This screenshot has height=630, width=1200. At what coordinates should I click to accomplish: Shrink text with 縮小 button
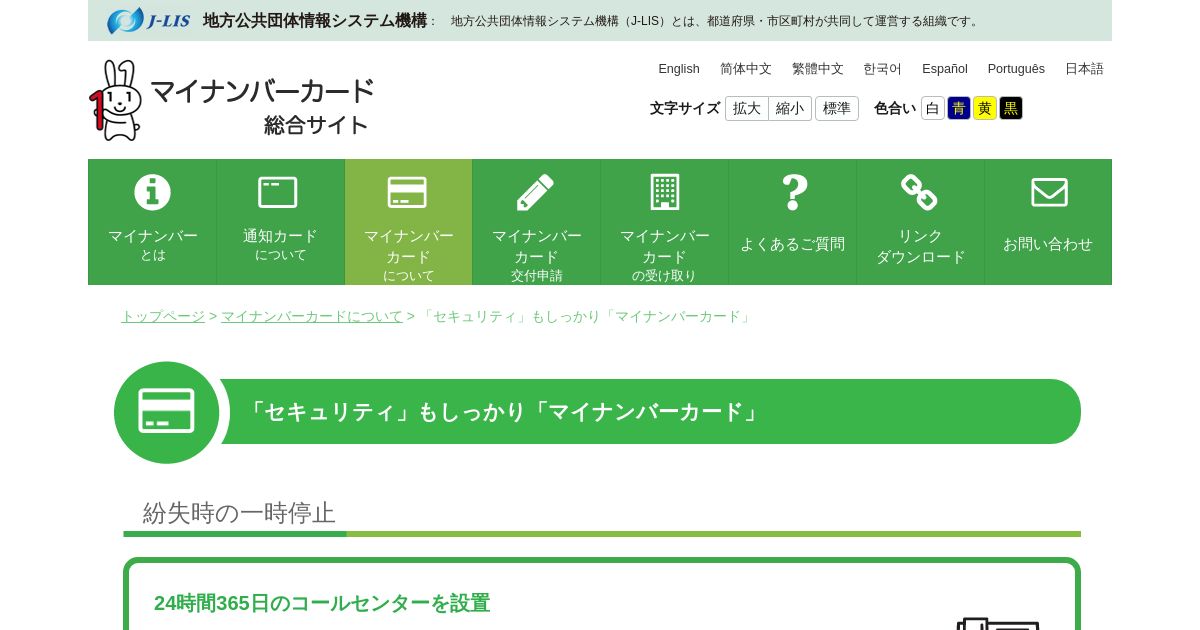[790, 108]
